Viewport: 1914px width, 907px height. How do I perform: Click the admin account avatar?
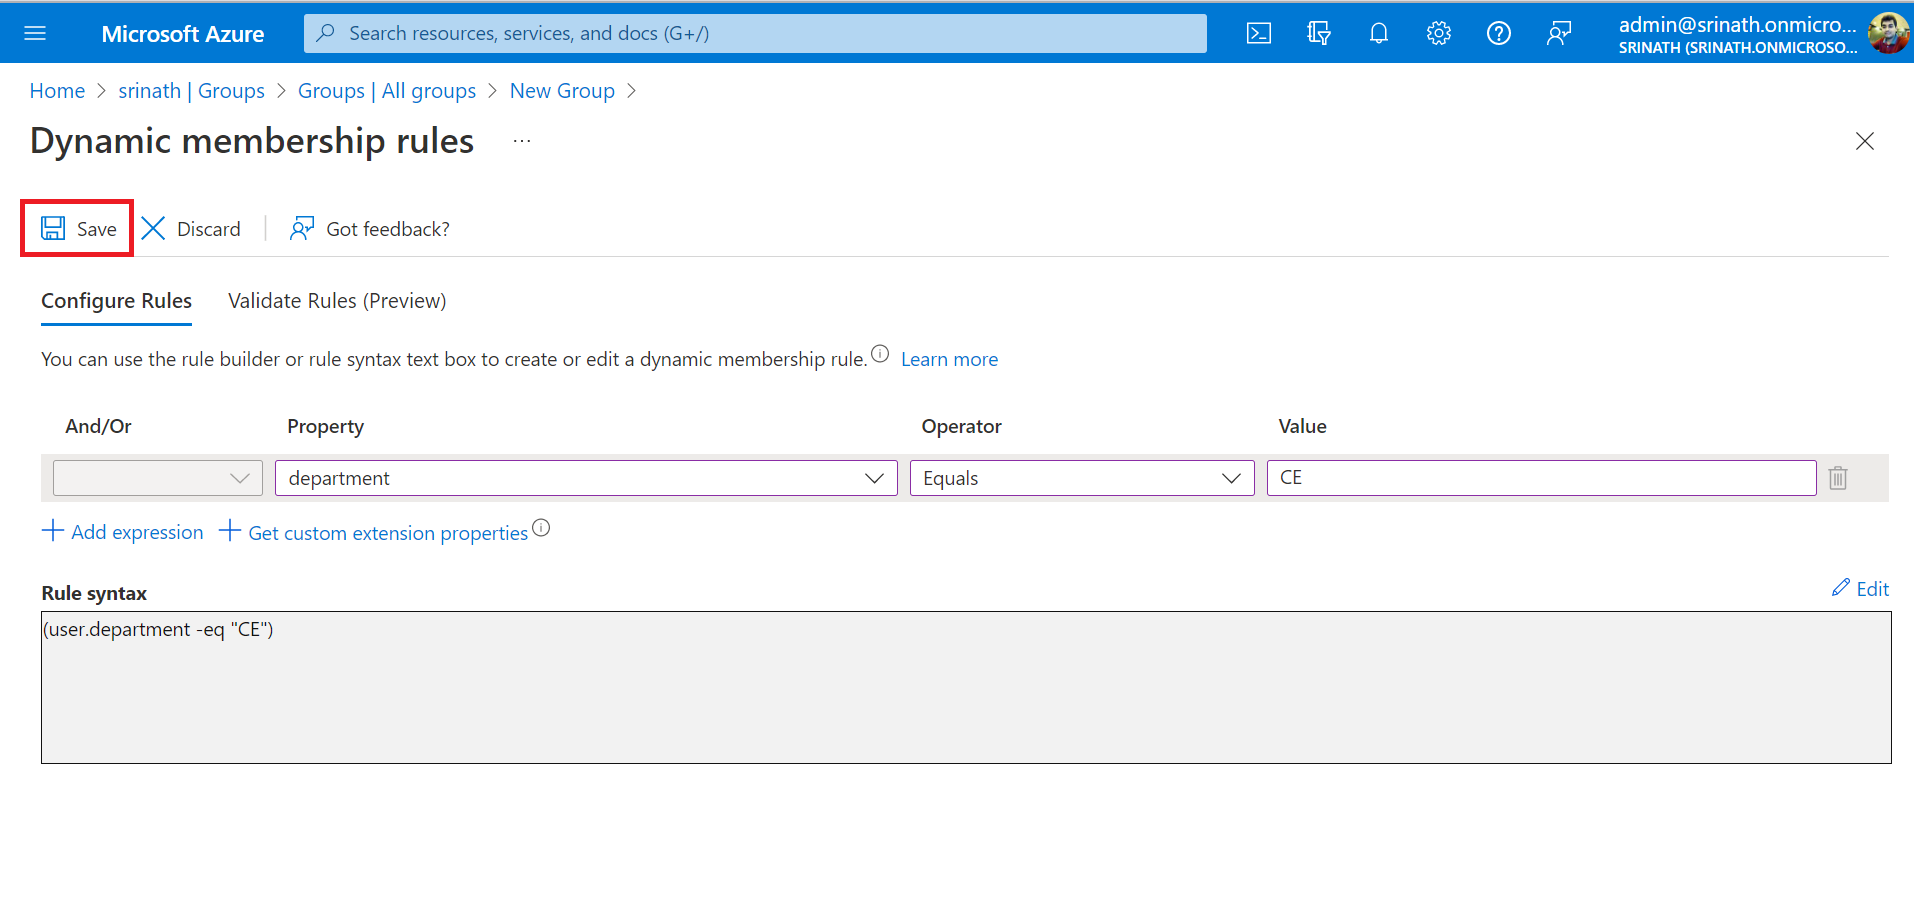(x=1887, y=33)
